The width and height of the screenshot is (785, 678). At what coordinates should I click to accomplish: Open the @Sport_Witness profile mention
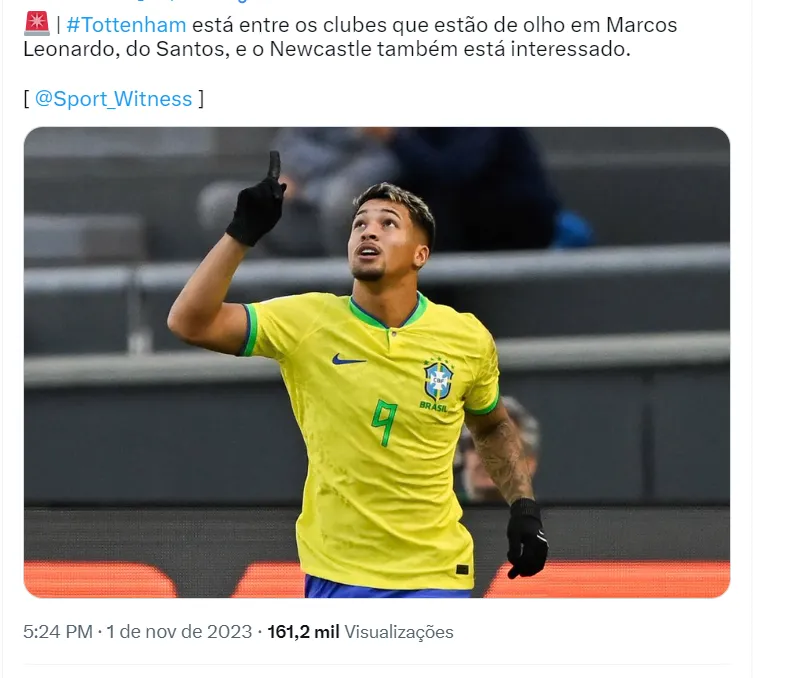tap(113, 99)
